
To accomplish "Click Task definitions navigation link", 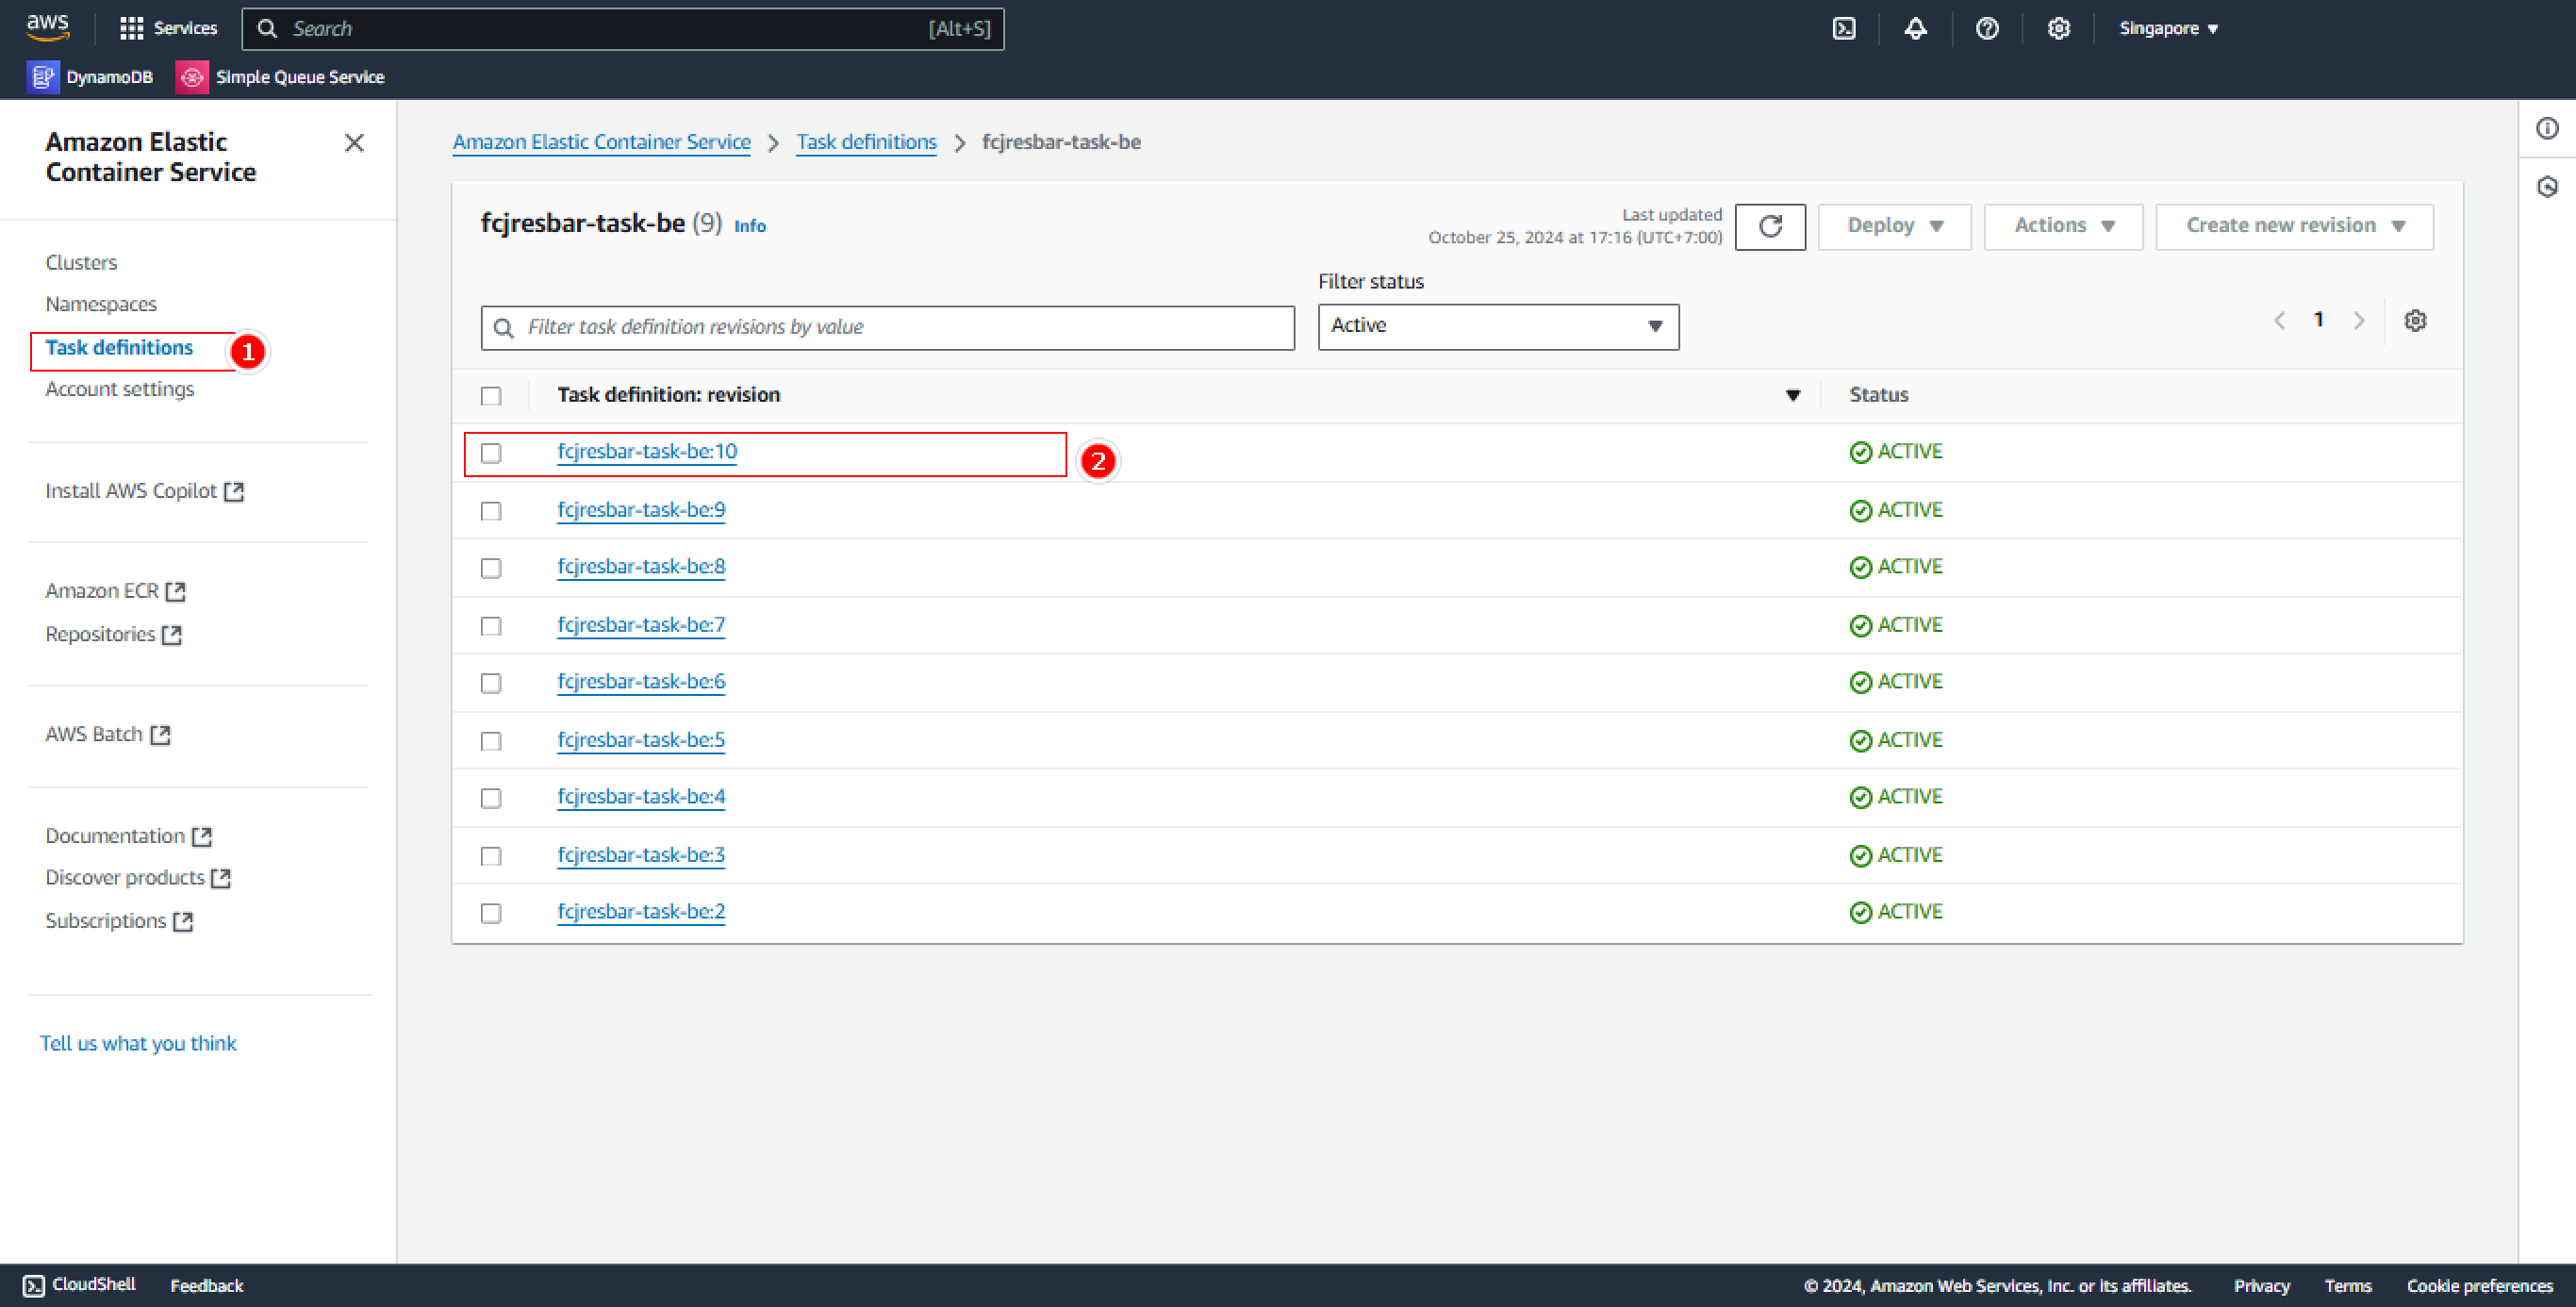I will pyautogui.click(x=118, y=347).
